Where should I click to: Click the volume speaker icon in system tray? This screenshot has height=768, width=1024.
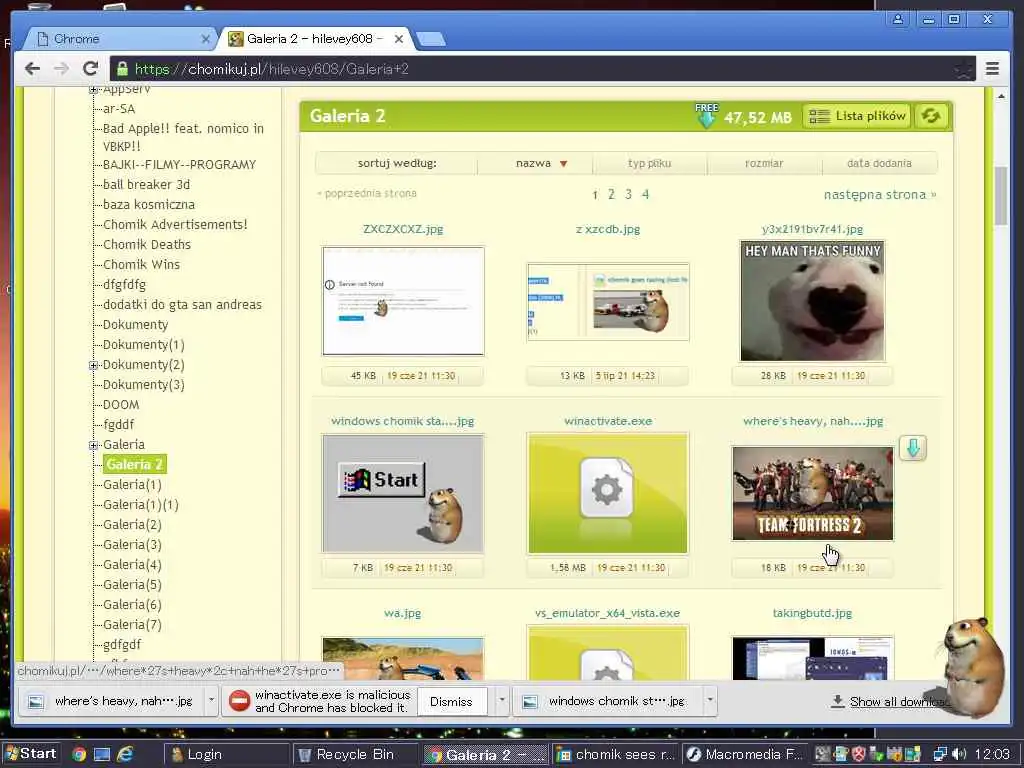(959, 754)
